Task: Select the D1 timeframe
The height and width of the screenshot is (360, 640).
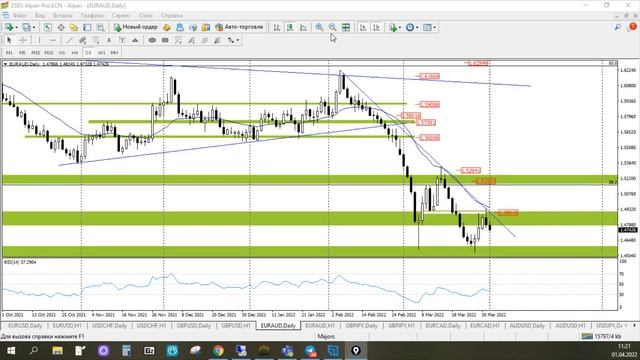Action: pos(88,53)
